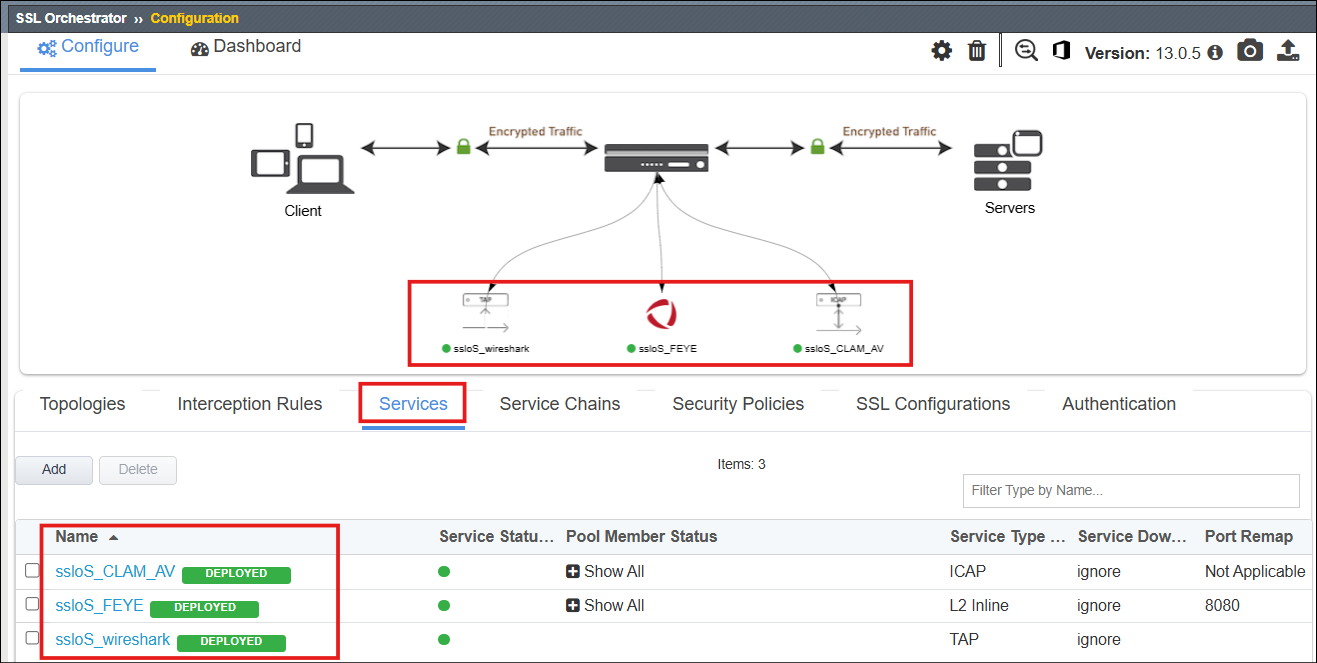Open the ssloS_FEYE service link
Screen dimensions: 1317x663
(x=99, y=605)
